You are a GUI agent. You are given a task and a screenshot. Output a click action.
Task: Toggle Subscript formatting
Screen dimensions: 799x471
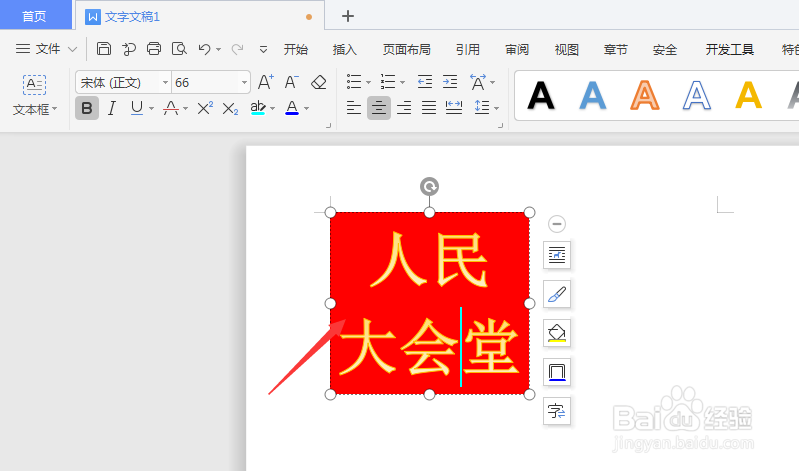point(230,109)
